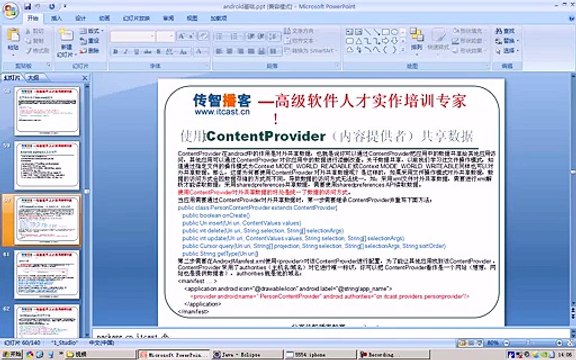
Task: Open Java - Eclipse taskbar button
Action: click(247, 354)
